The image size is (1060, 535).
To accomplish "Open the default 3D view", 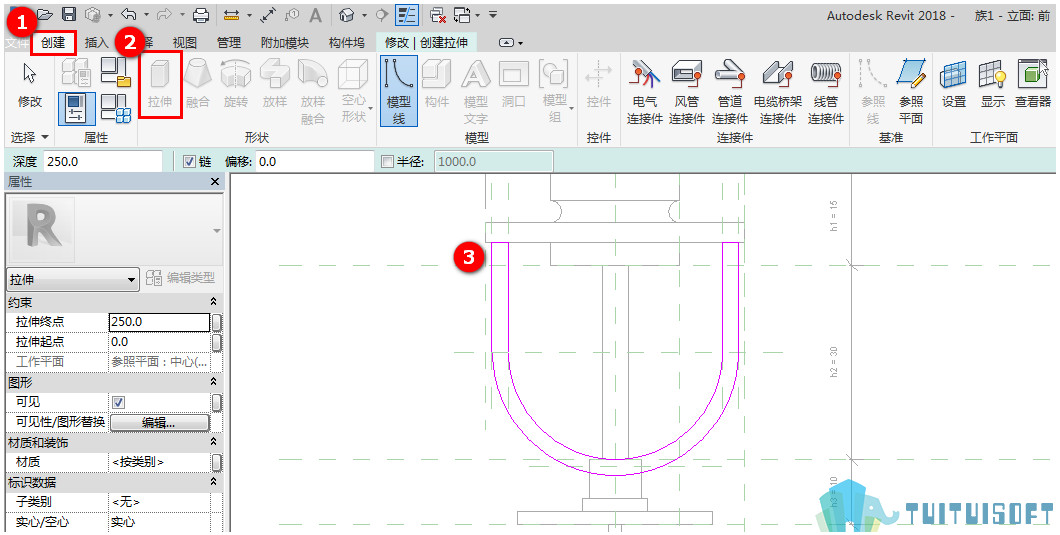I will pos(347,14).
